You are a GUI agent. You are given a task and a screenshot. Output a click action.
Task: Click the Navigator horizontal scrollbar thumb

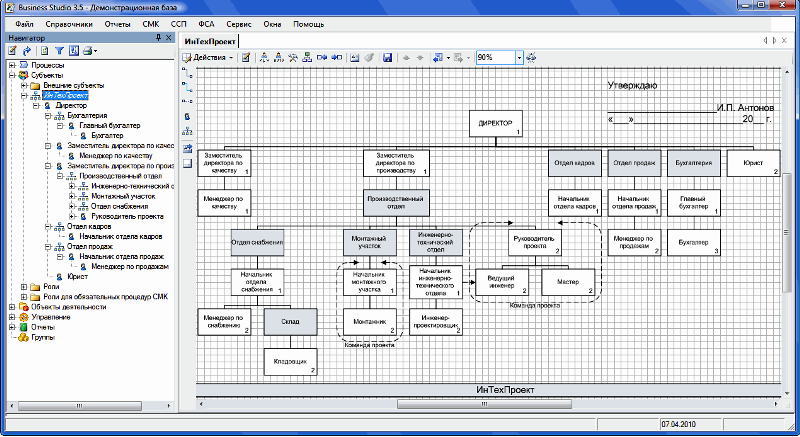tap(80, 406)
